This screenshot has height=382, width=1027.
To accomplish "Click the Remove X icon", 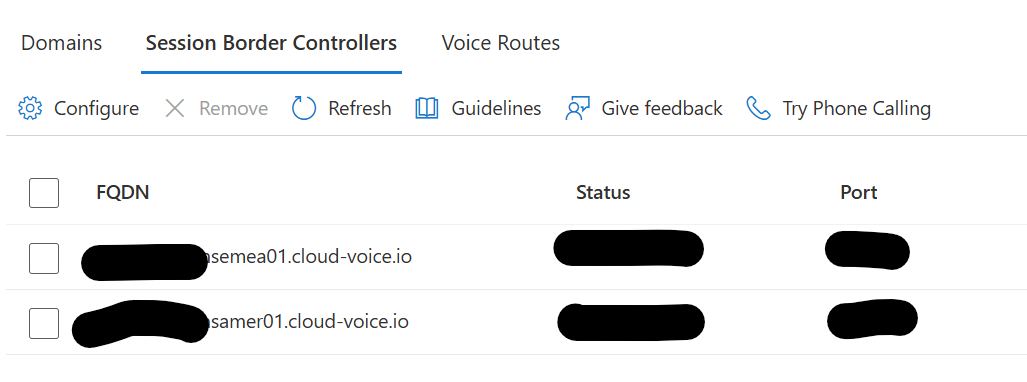I will [175, 108].
